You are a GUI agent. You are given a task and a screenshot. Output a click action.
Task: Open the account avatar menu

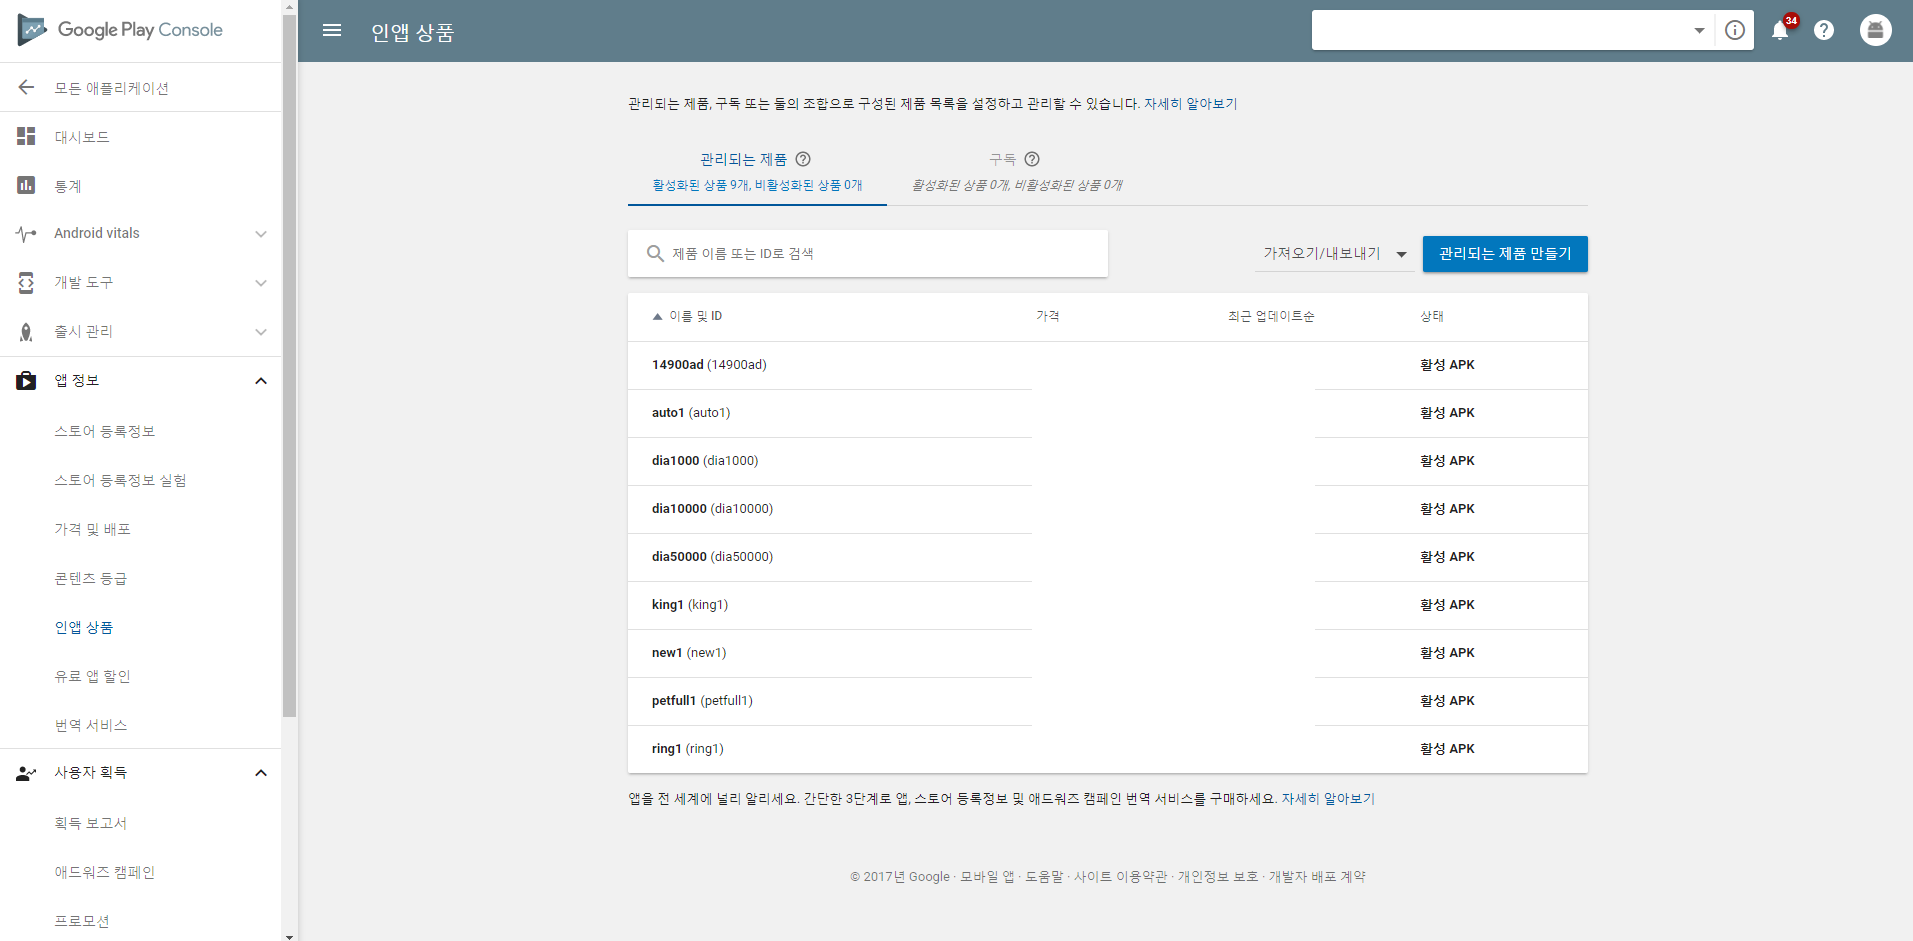1876,30
